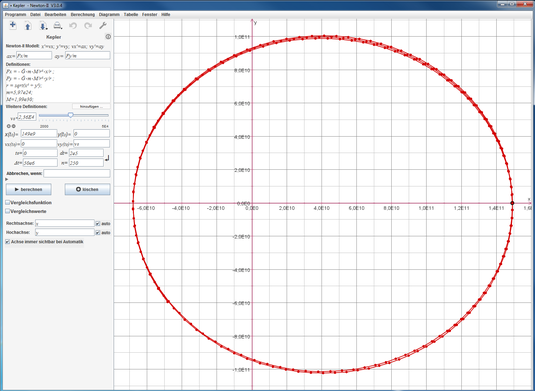Open settings with the wrench icon
This screenshot has height=391, width=535.
[x=103, y=26]
